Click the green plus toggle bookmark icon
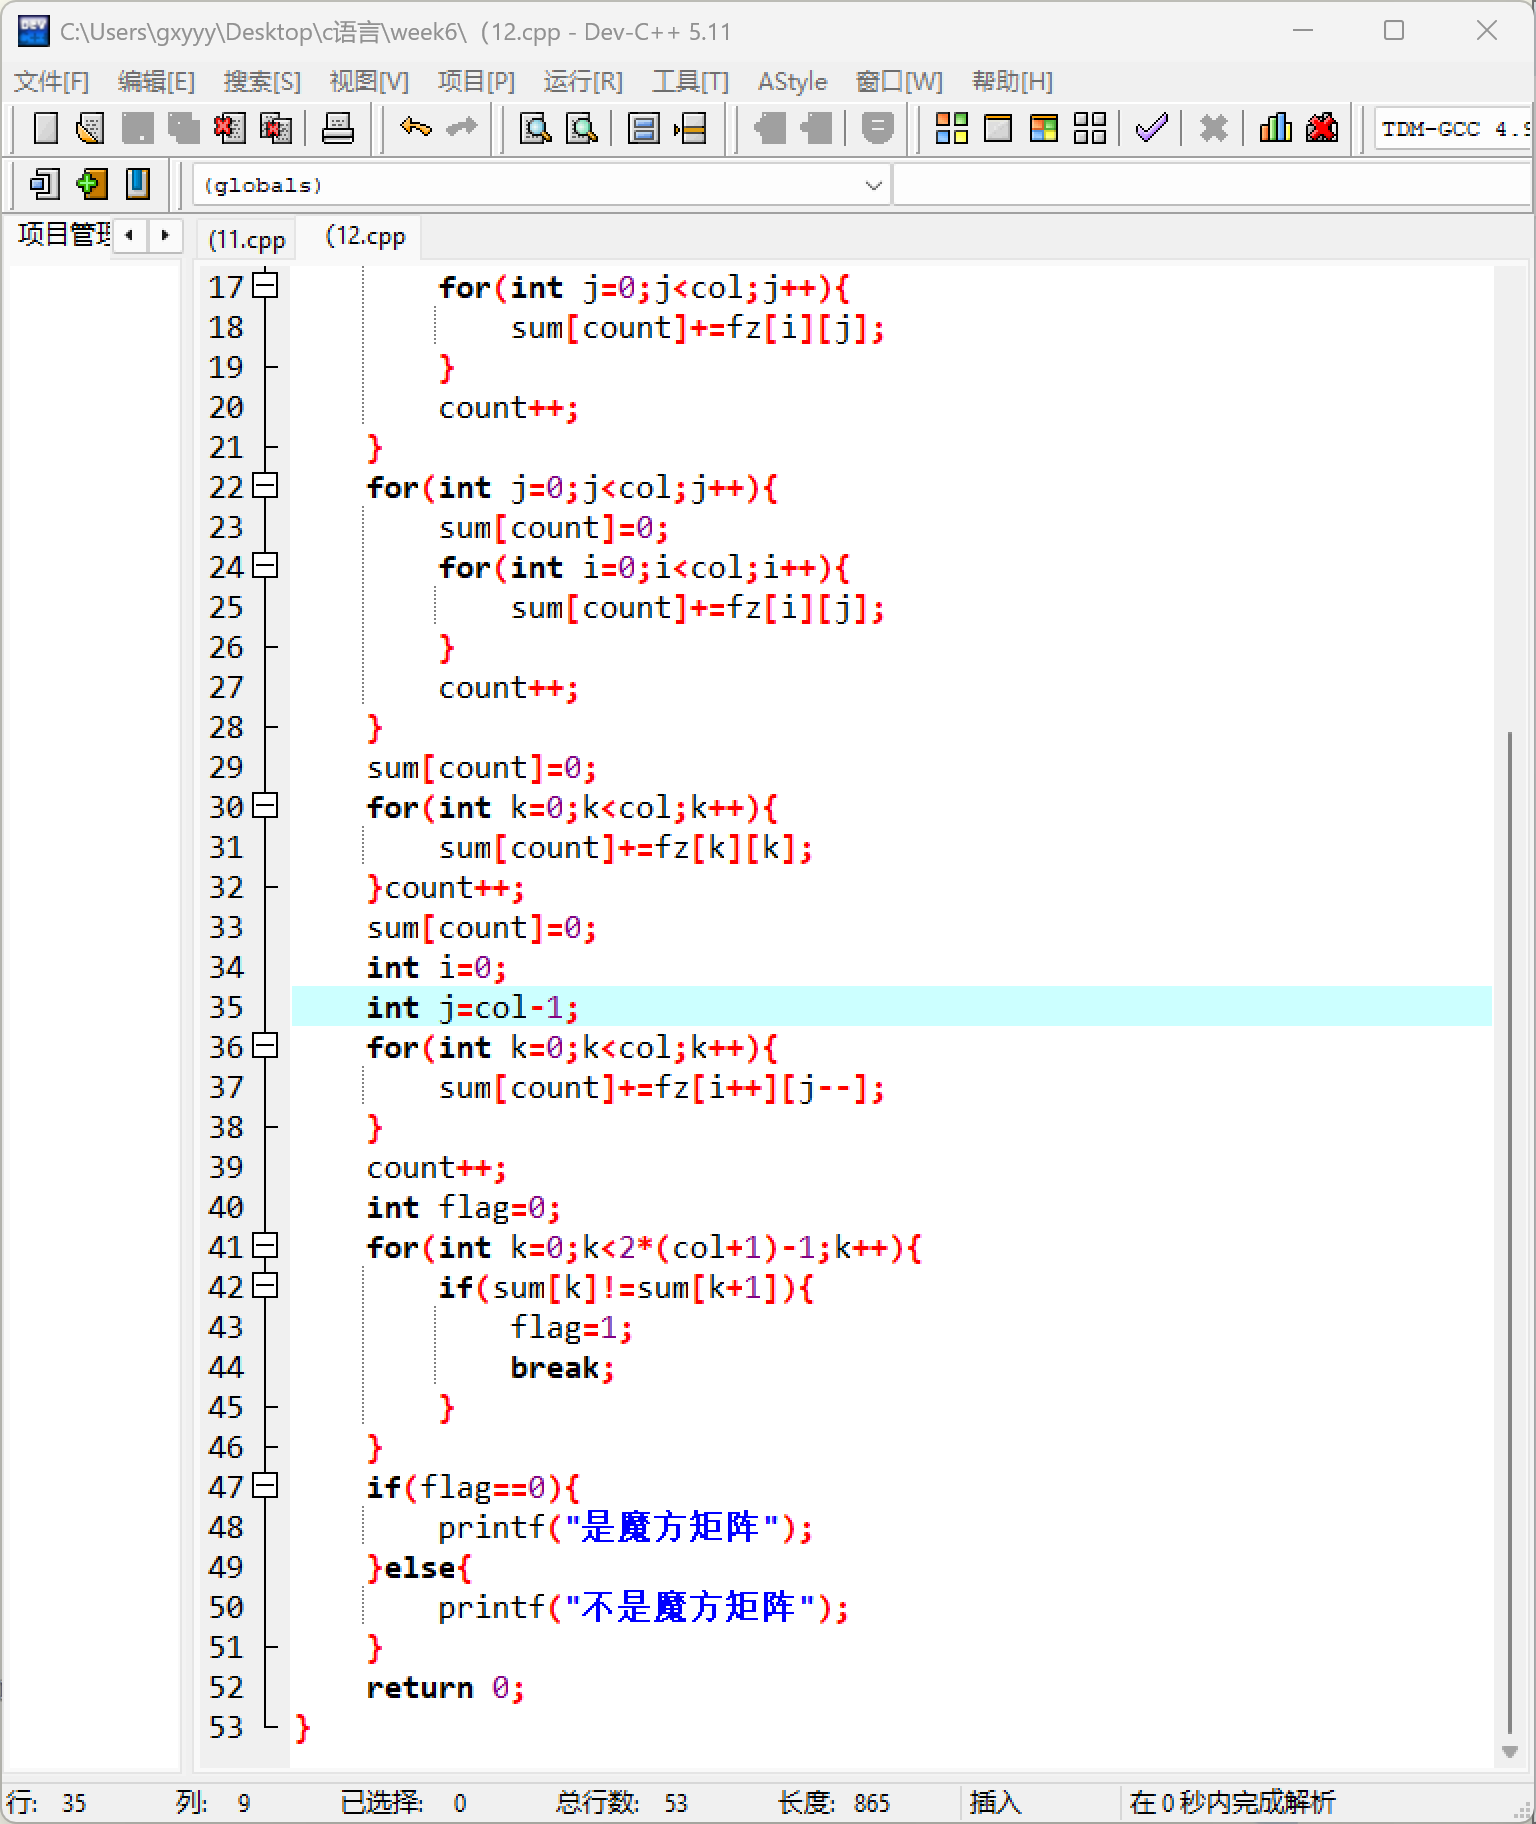This screenshot has height=1824, width=1536. pos(91,184)
